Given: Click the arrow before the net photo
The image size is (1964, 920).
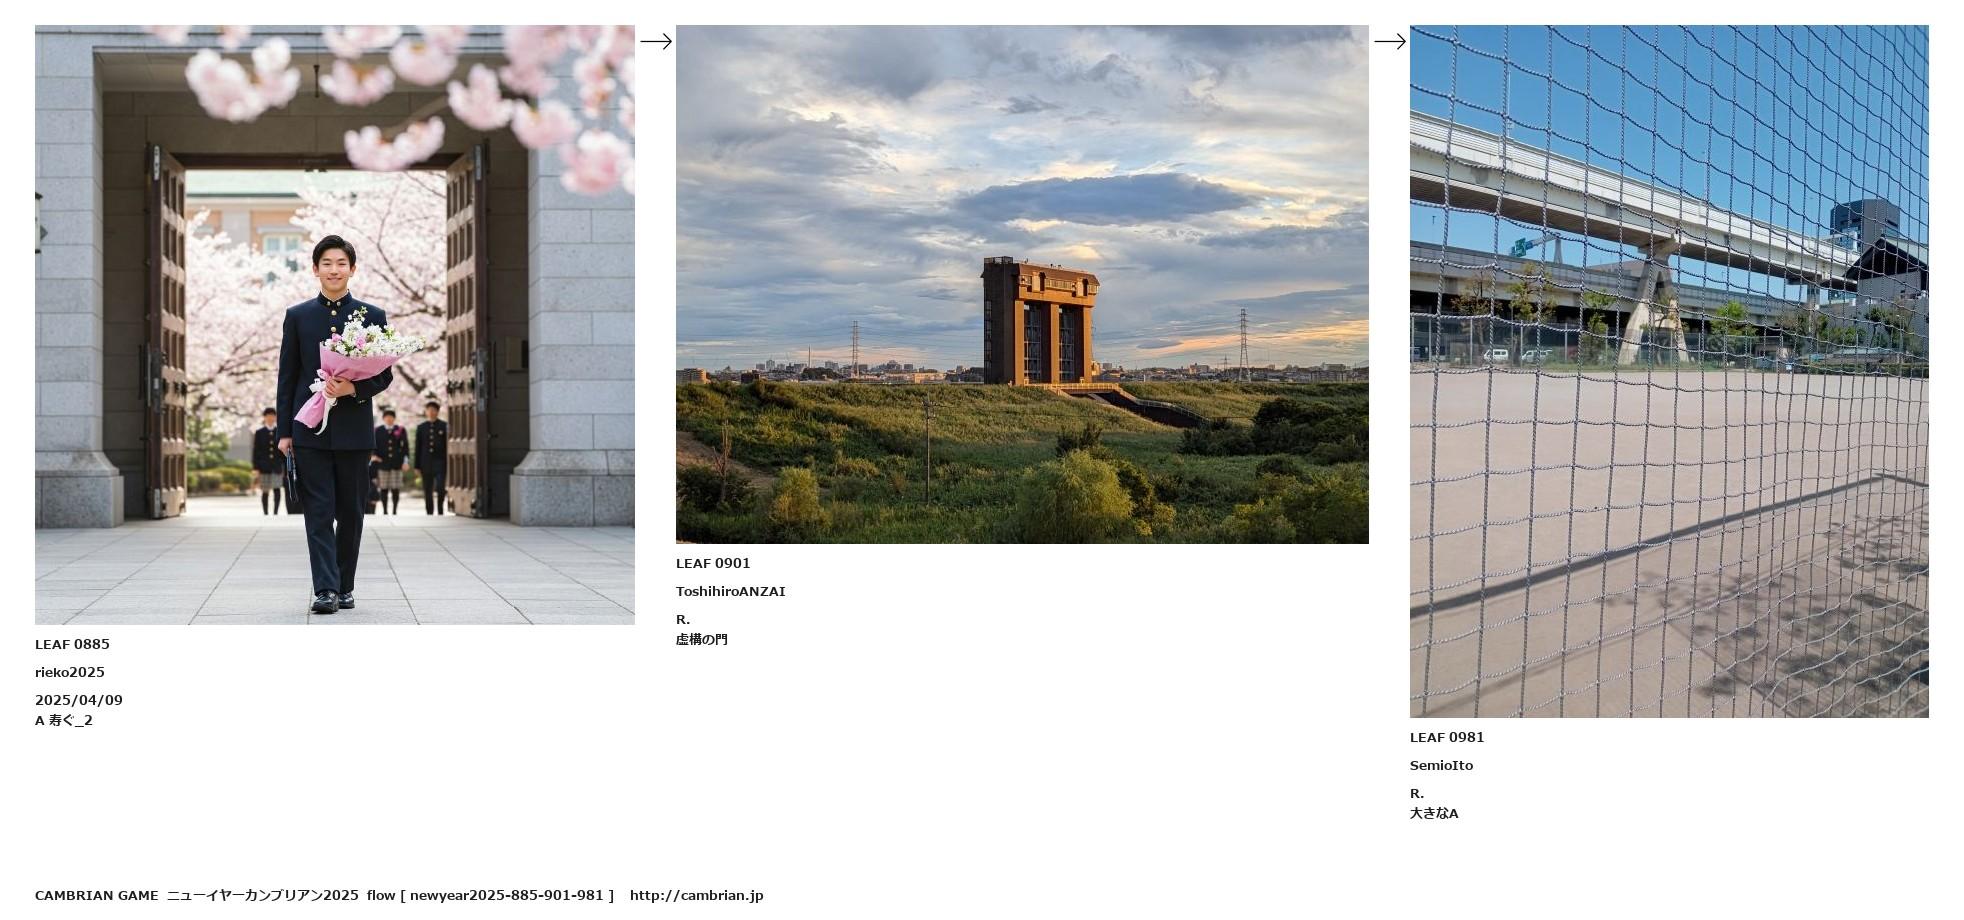Looking at the screenshot, I should (1390, 41).
